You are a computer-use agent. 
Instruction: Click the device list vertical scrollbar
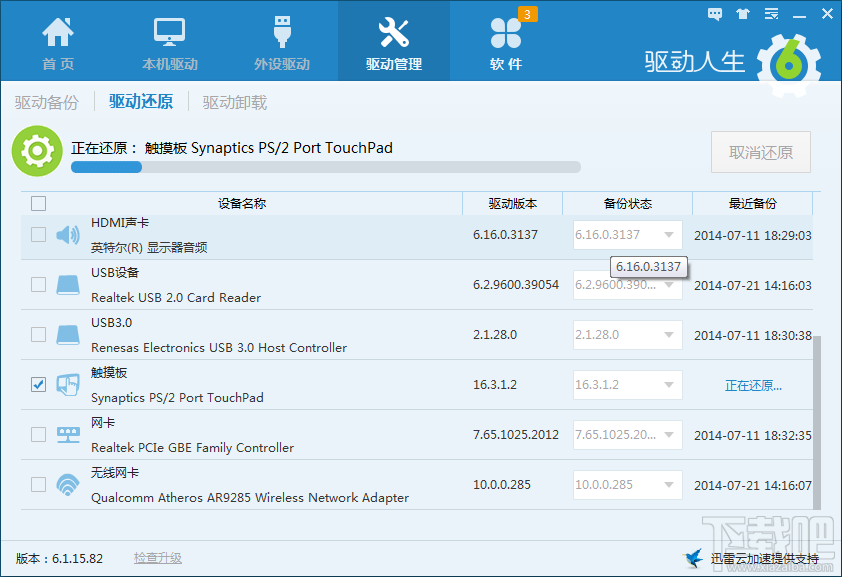[817, 422]
